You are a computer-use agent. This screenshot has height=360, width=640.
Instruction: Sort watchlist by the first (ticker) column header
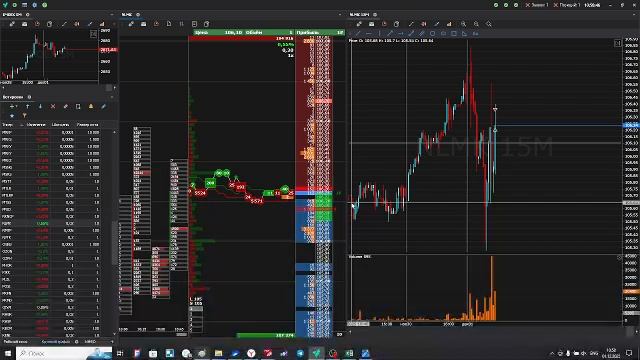click(7, 124)
